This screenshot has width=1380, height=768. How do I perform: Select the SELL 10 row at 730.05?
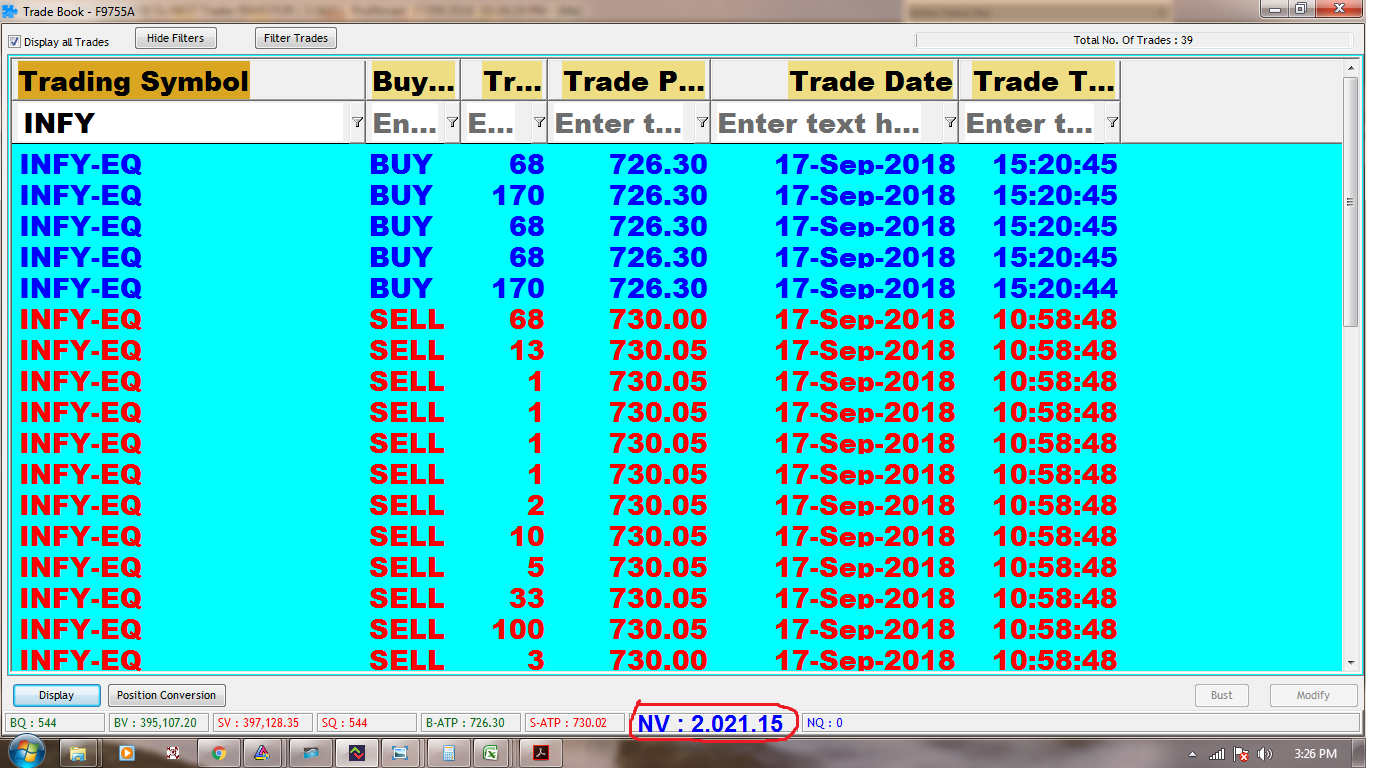coord(676,536)
